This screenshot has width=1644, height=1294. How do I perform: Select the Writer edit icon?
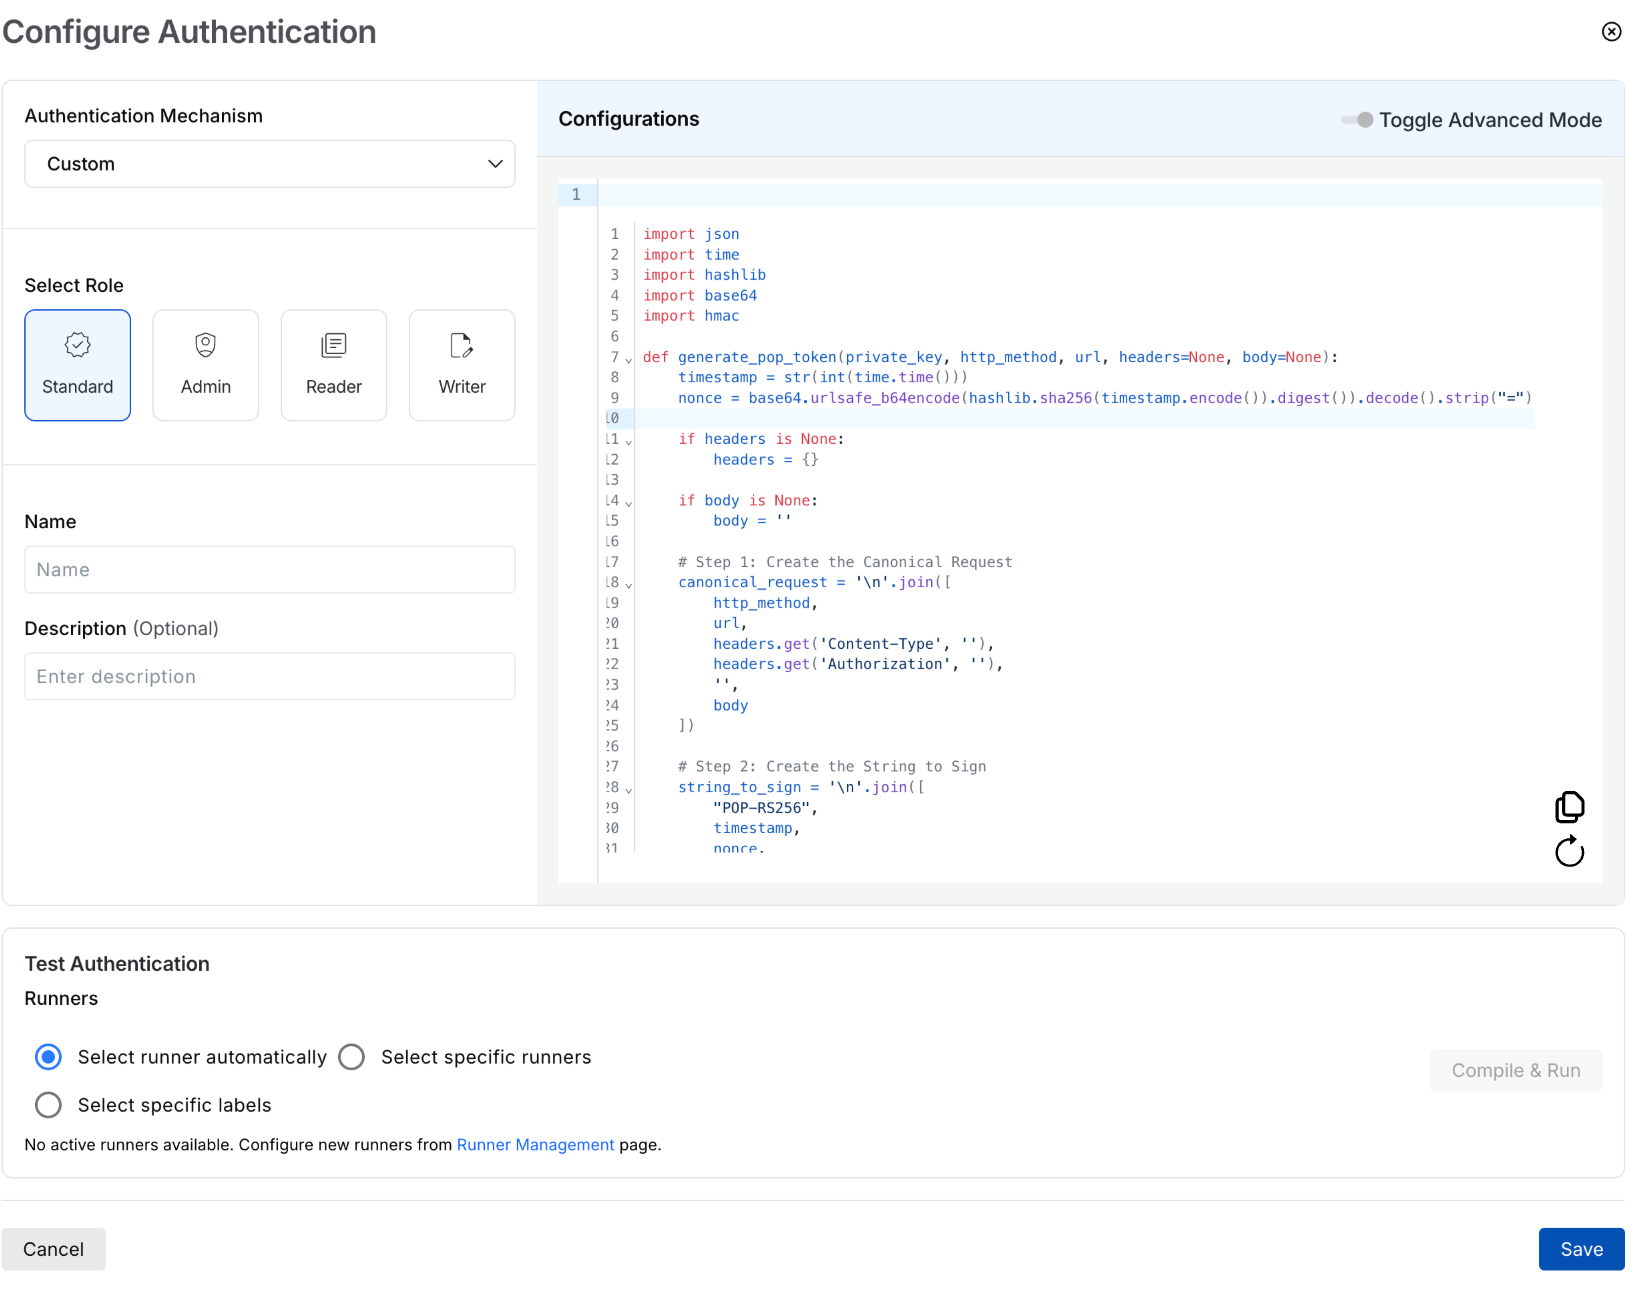(x=462, y=345)
